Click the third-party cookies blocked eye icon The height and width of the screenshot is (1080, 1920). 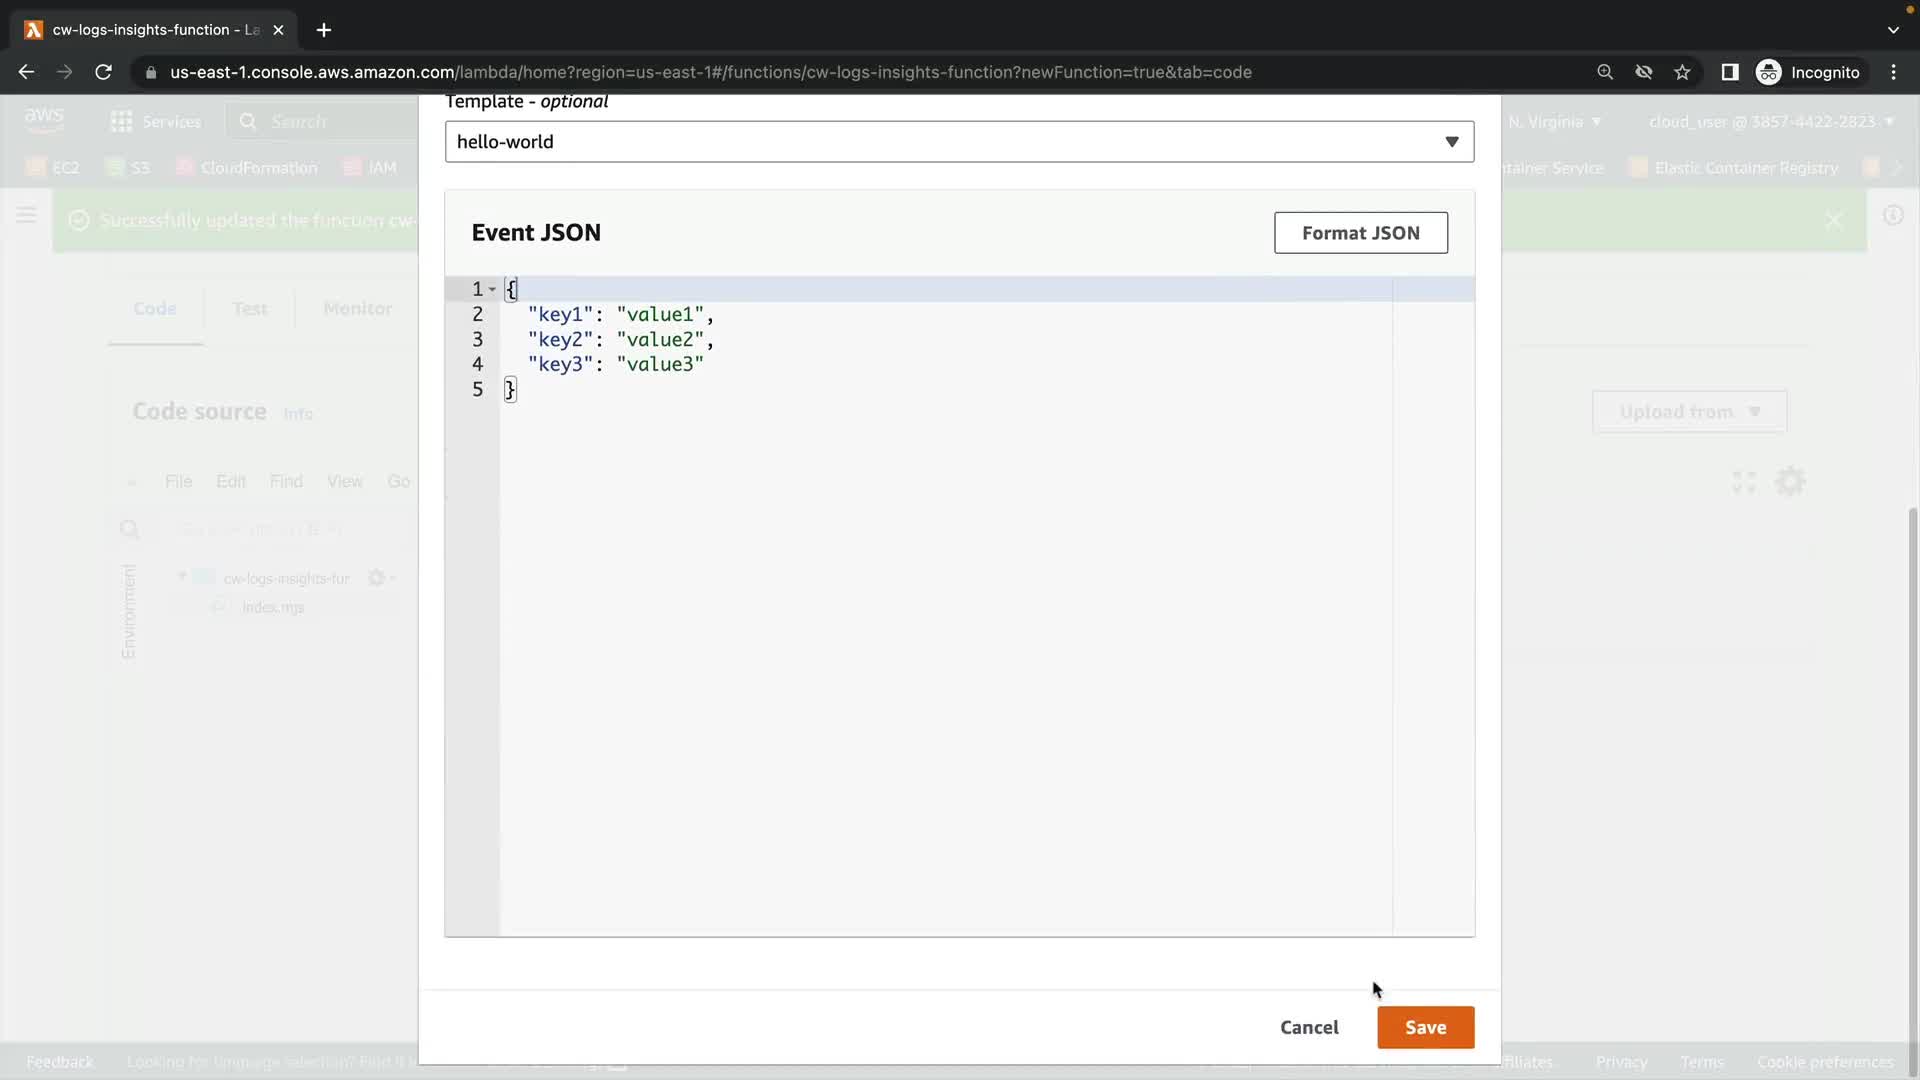pos(1643,72)
